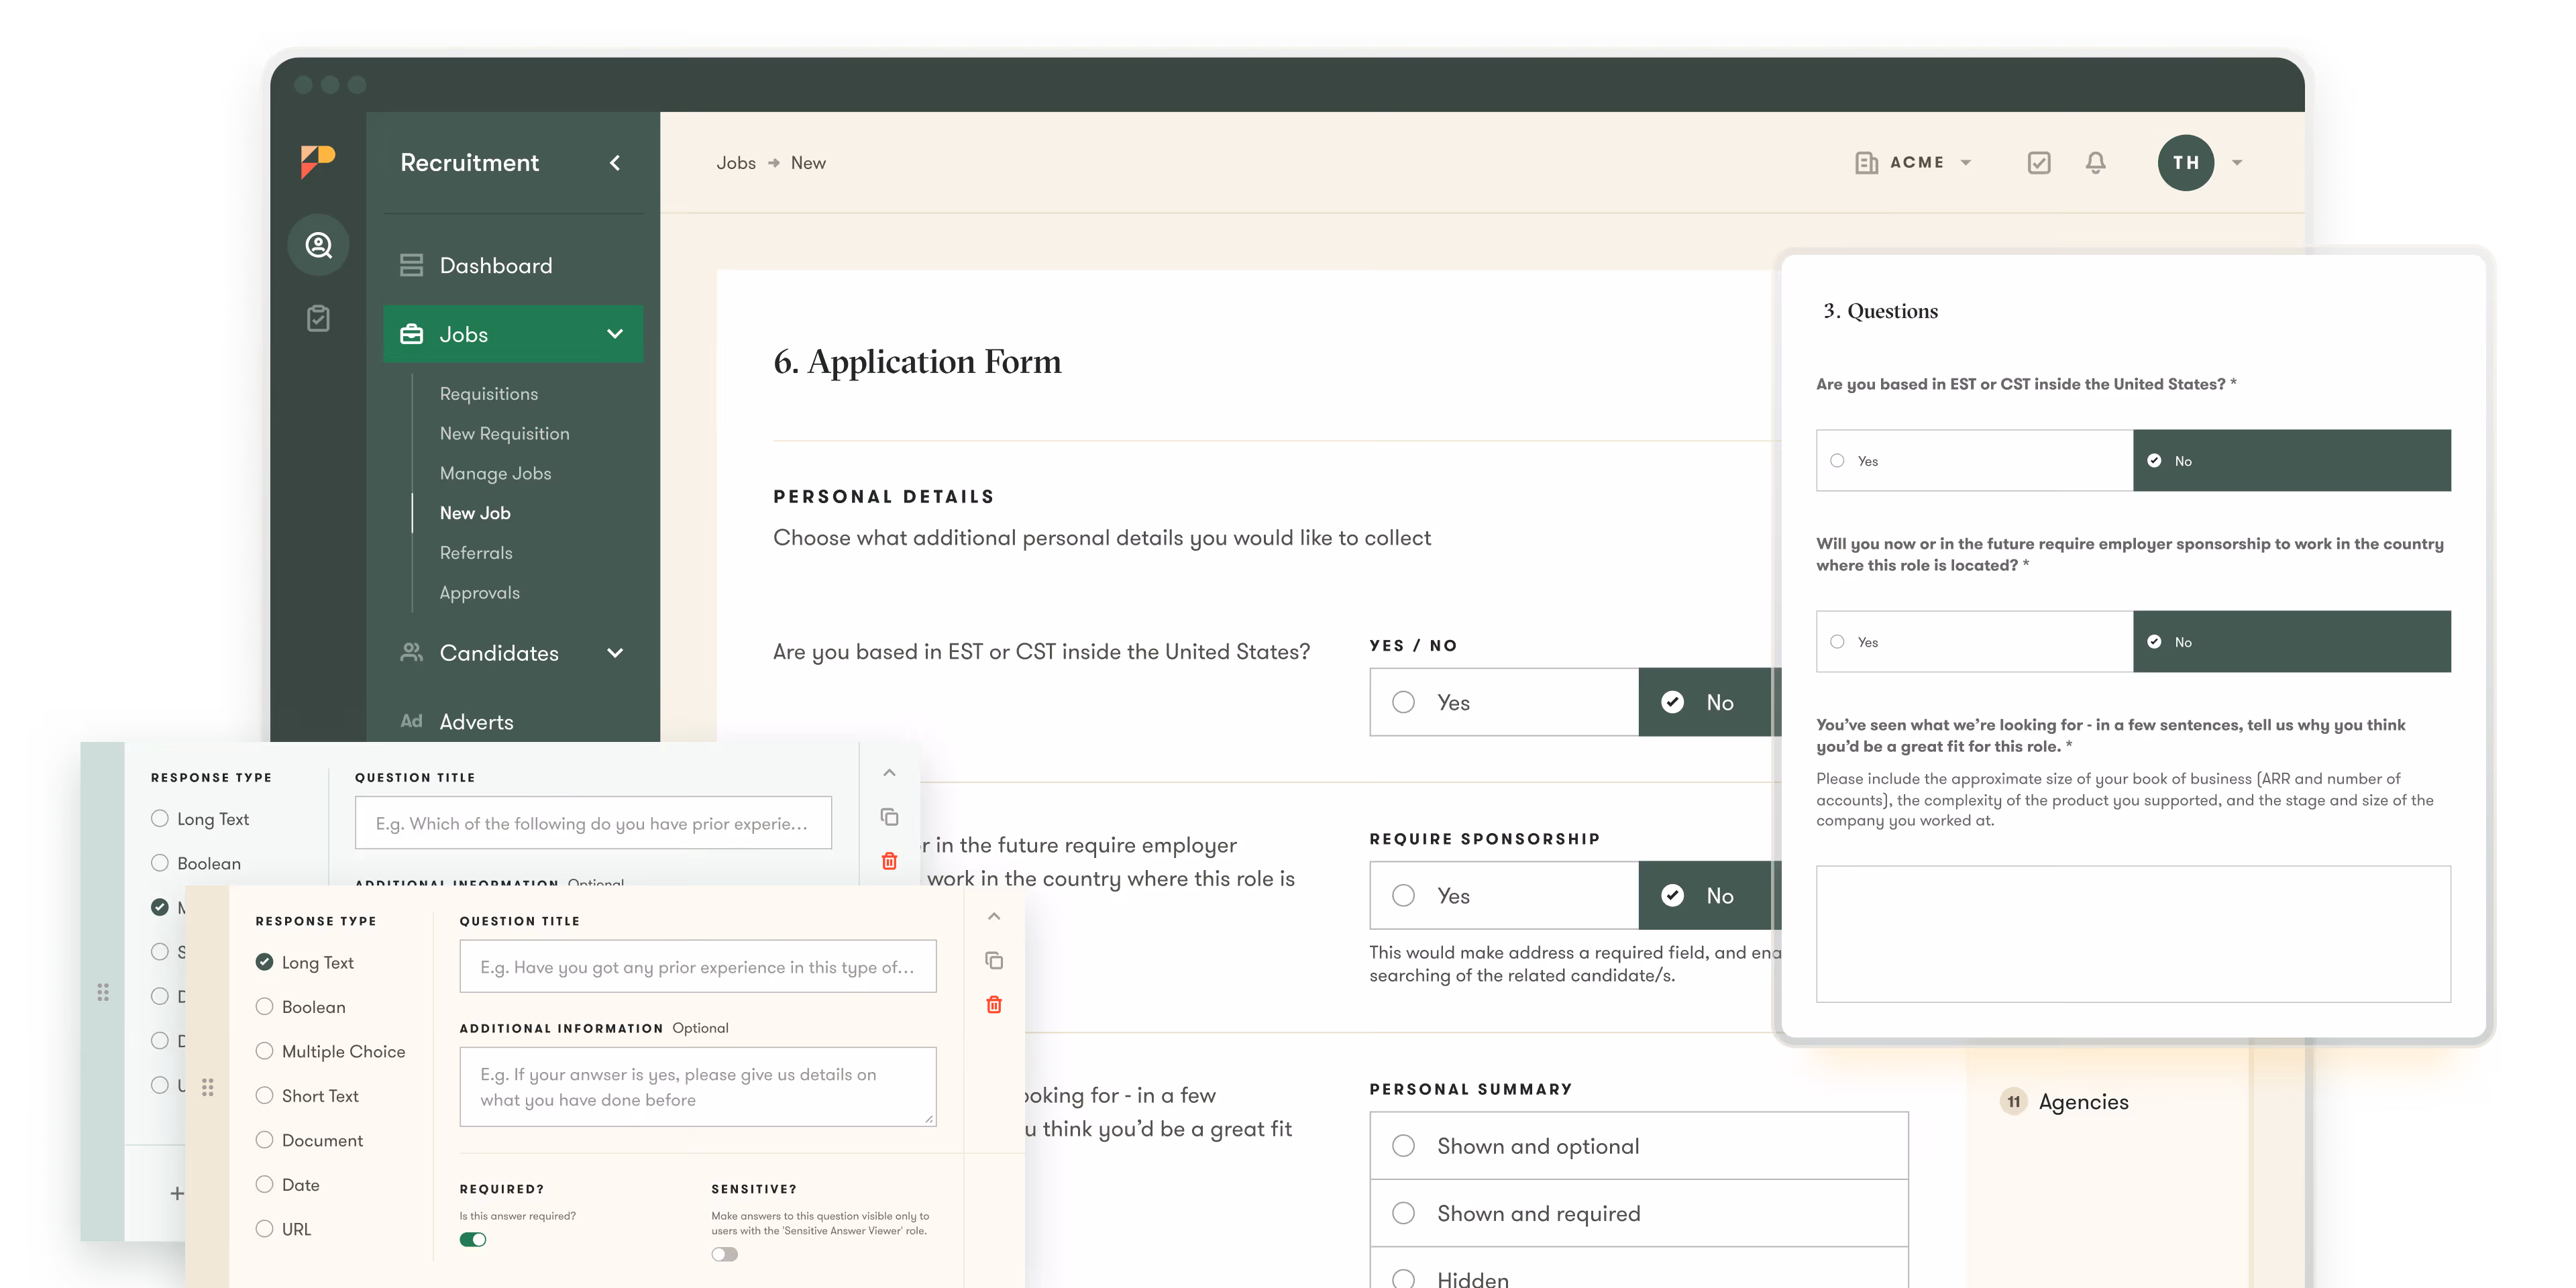Click the plus icon to add a question
This screenshot has height=1288, width=2576.
tap(177, 1193)
